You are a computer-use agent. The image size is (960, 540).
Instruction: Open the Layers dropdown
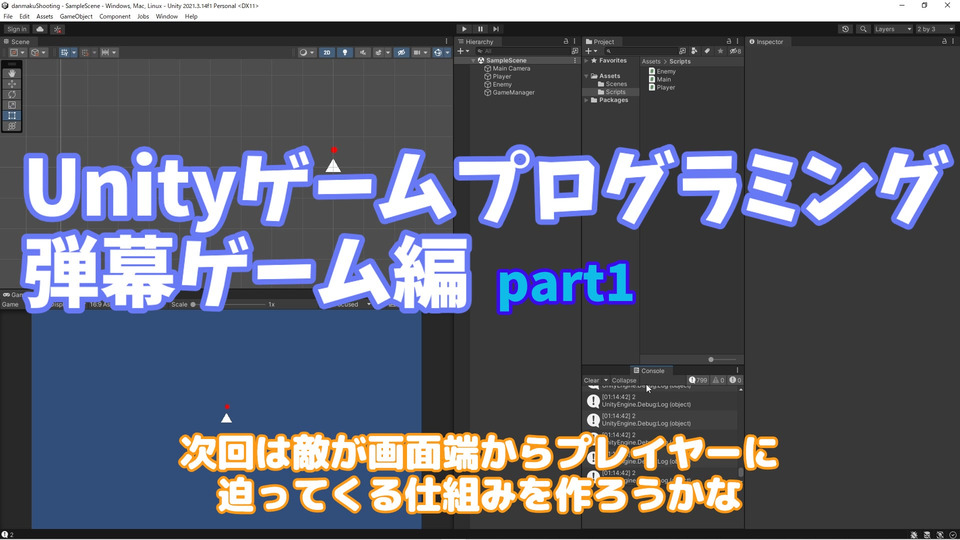[893, 29]
